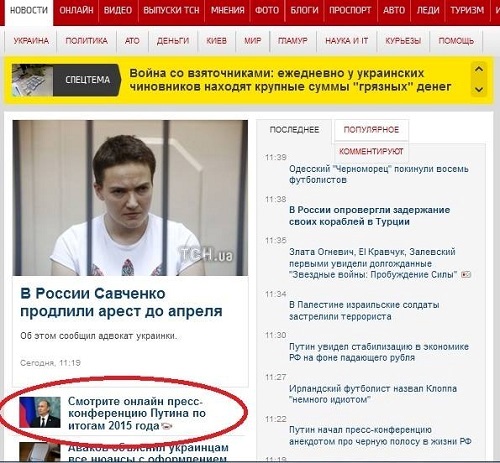Switch to the Комментируют tab

coord(371,152)
